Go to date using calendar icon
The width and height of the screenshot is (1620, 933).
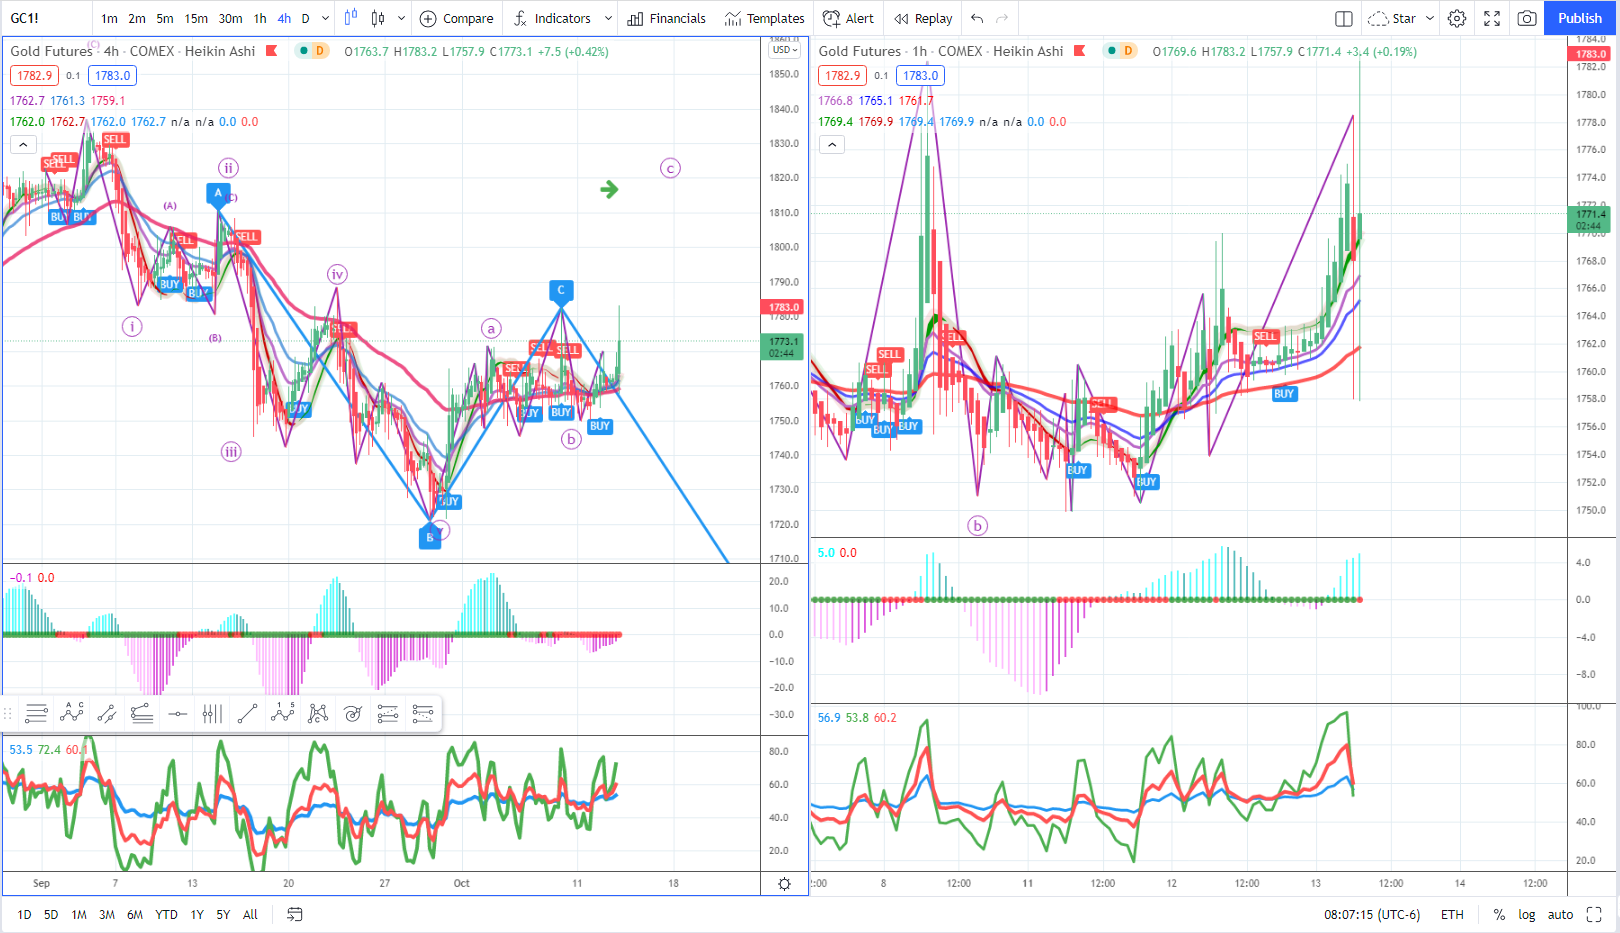pos(294,914)
